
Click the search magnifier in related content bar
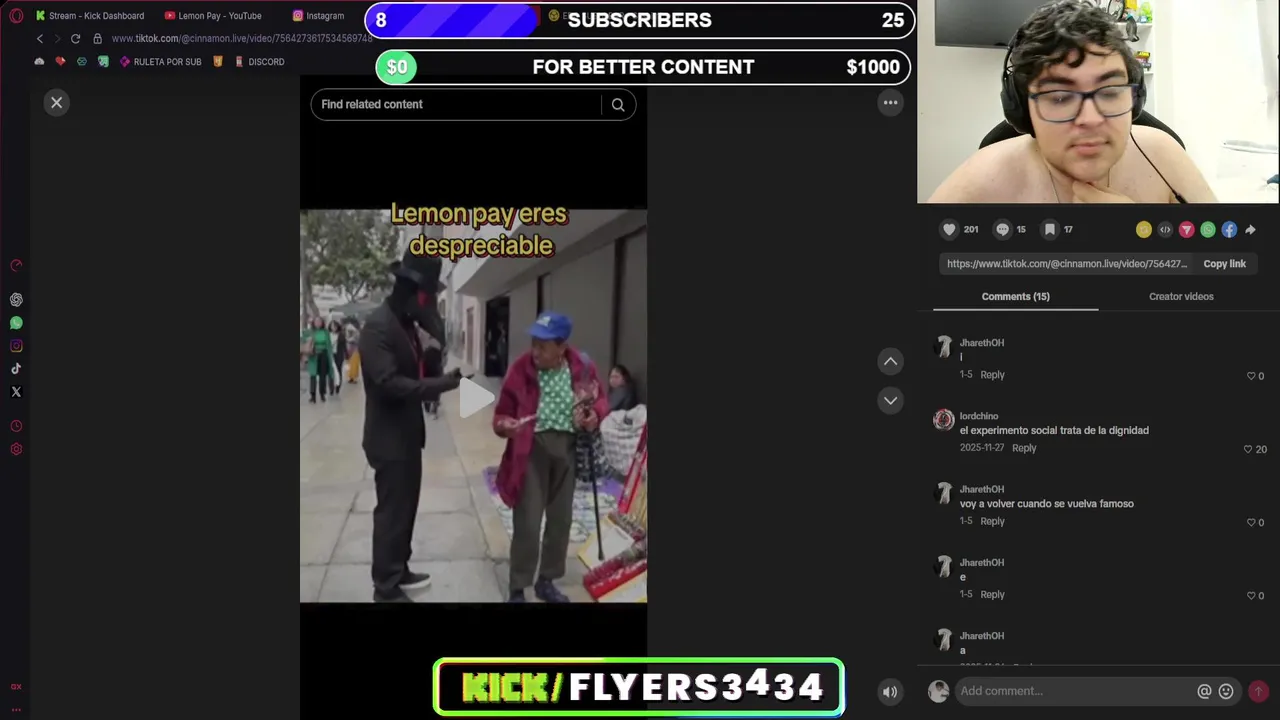click(618, 104)
